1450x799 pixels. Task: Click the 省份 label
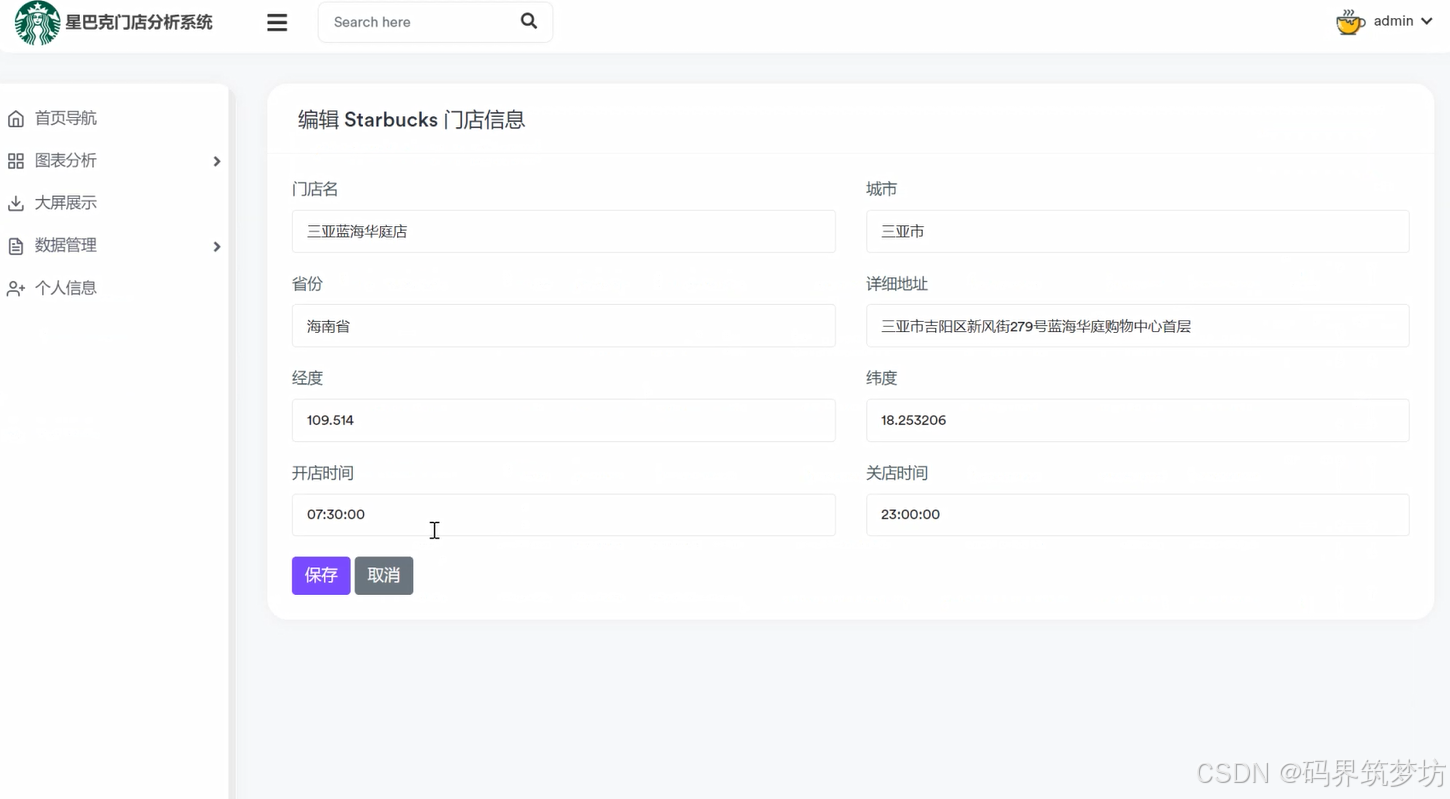coord(307,284)
